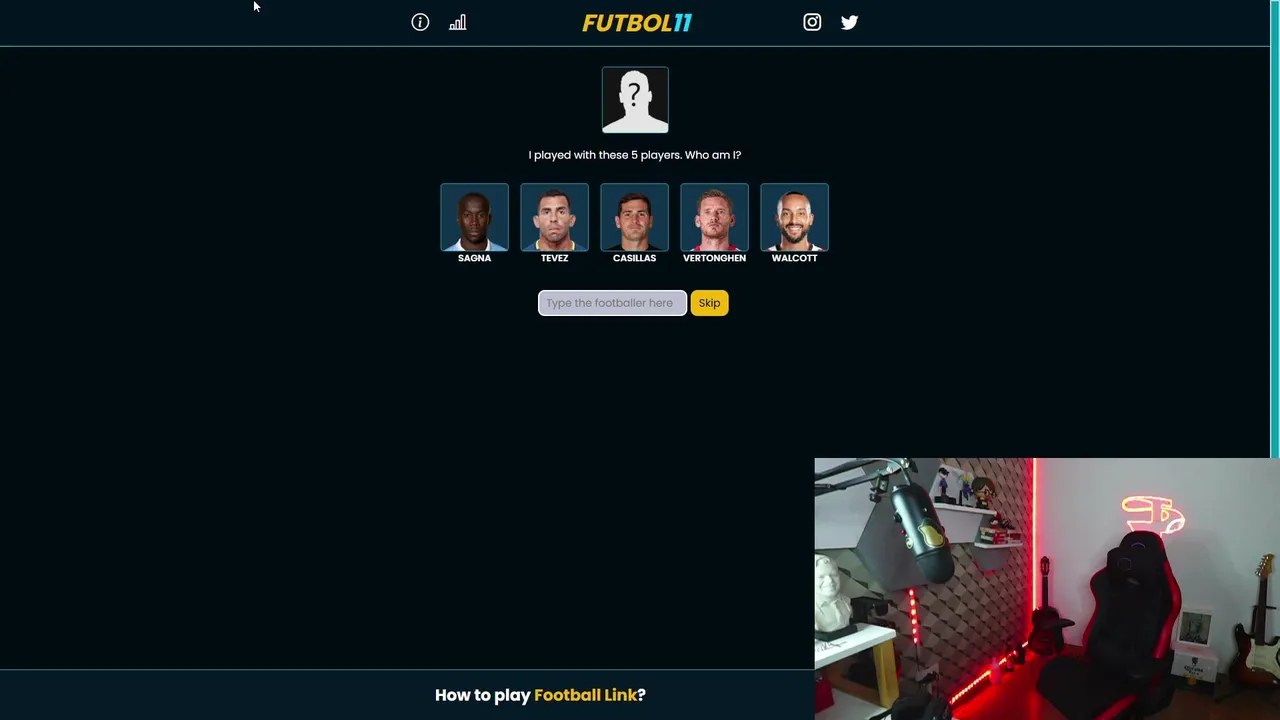Select the Sagna player card

click(474, 217)
